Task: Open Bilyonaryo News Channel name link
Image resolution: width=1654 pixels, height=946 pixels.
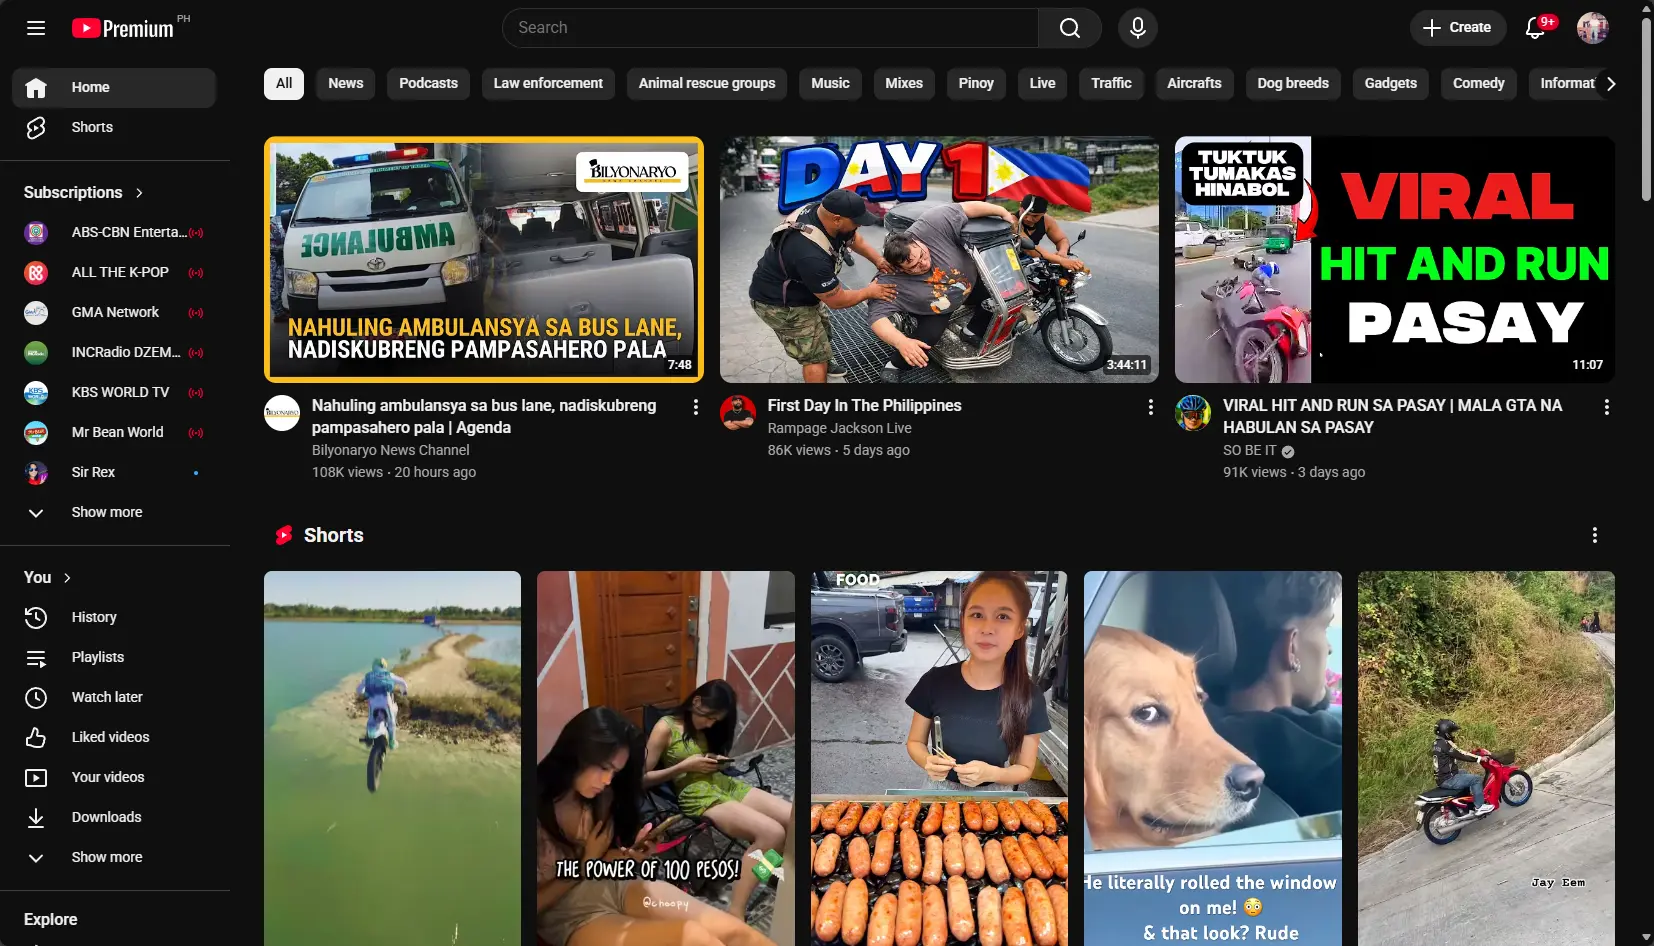Action: pyautogui.click(x=390, y=450)
